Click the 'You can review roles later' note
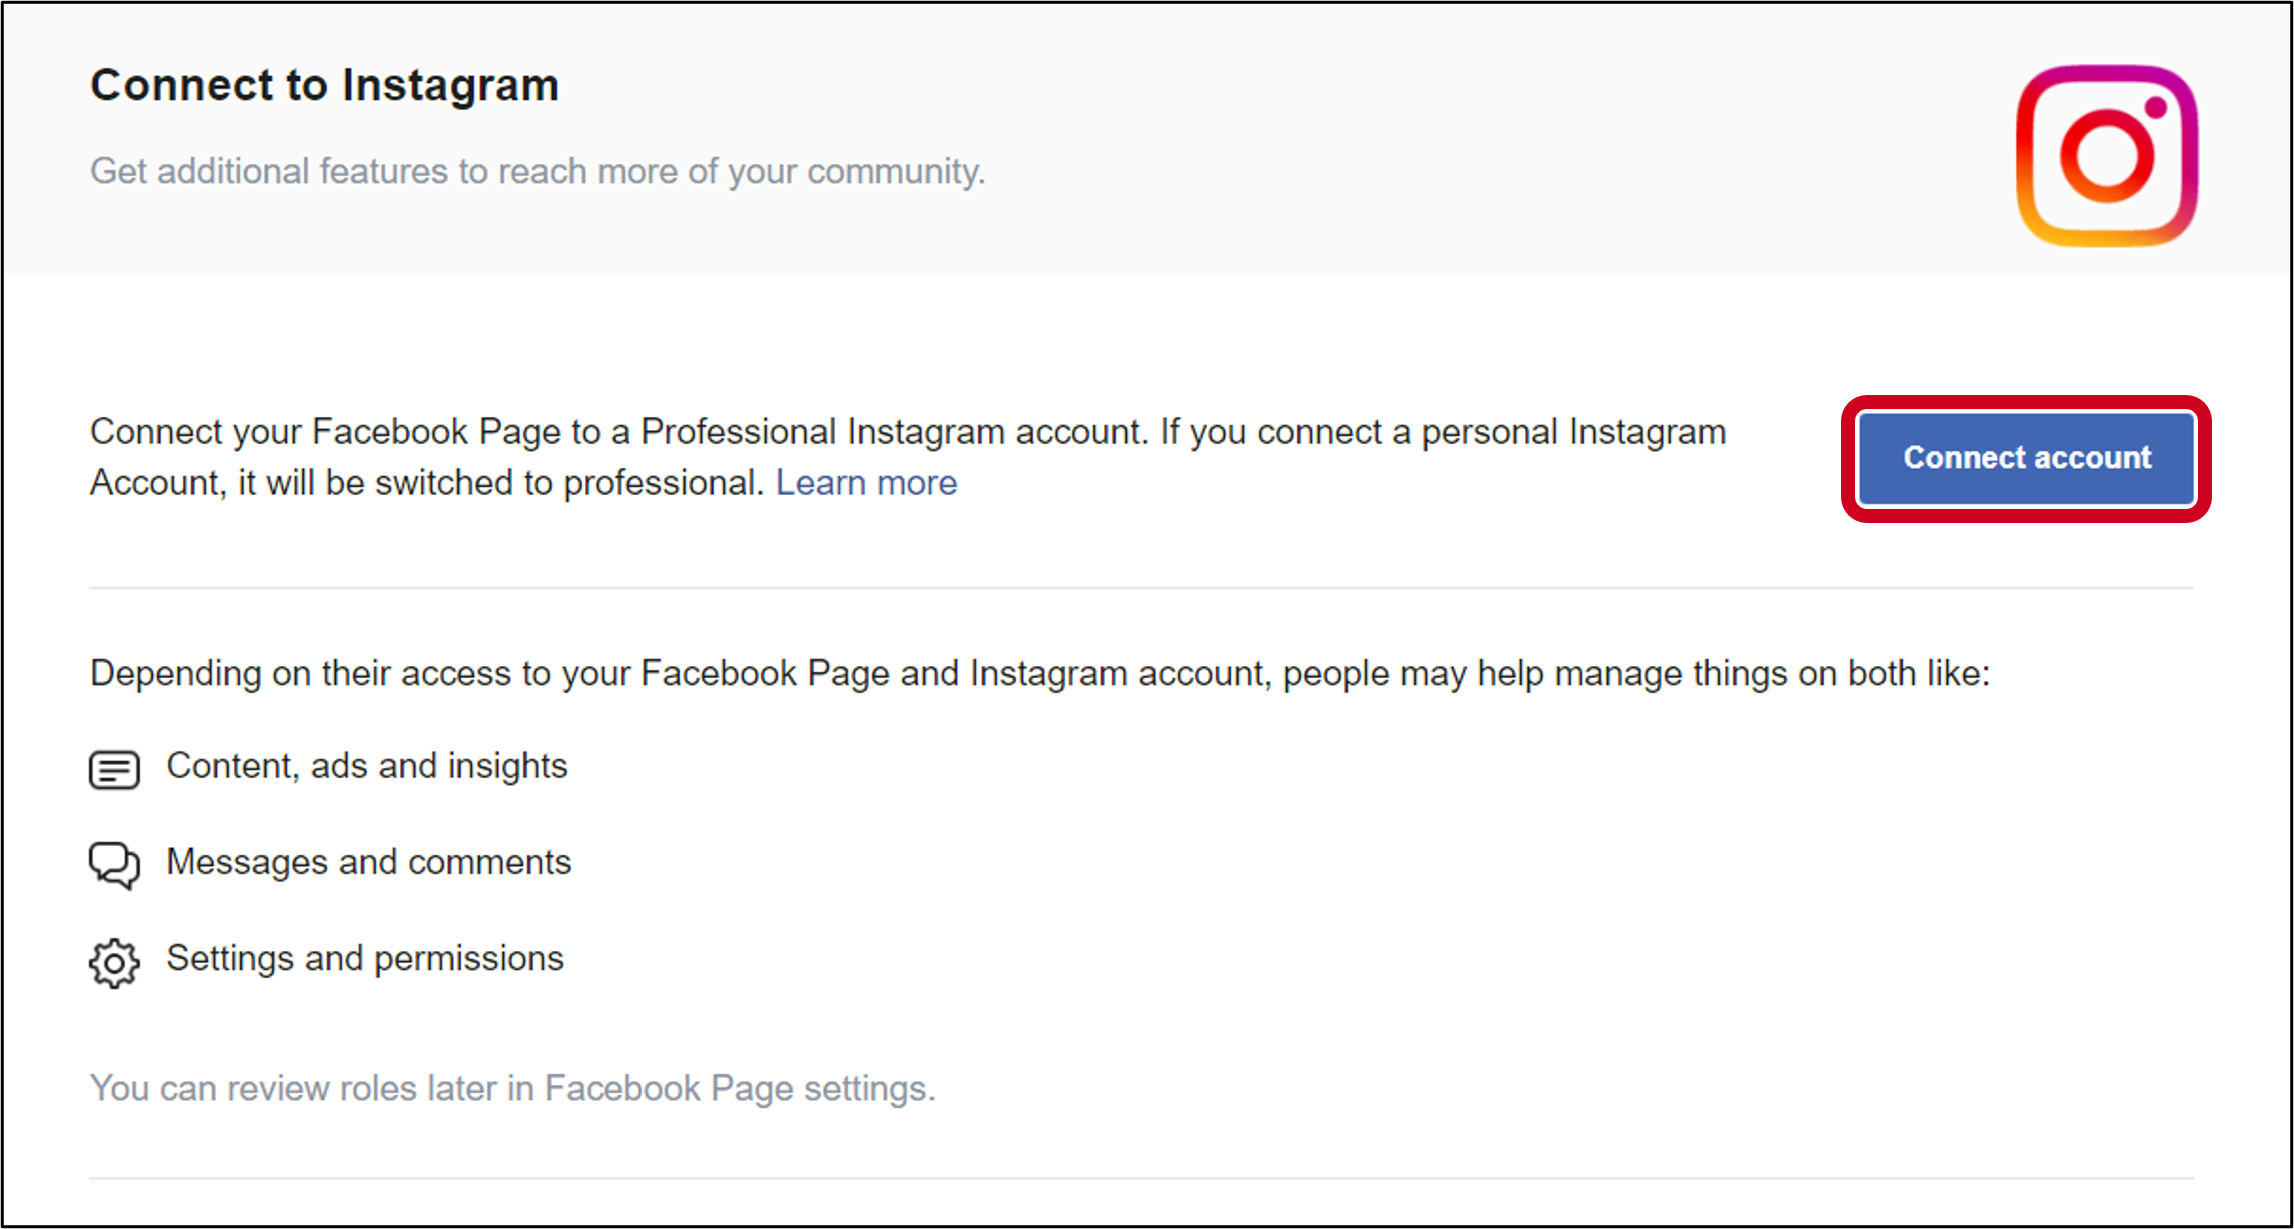 (513, 1088)
